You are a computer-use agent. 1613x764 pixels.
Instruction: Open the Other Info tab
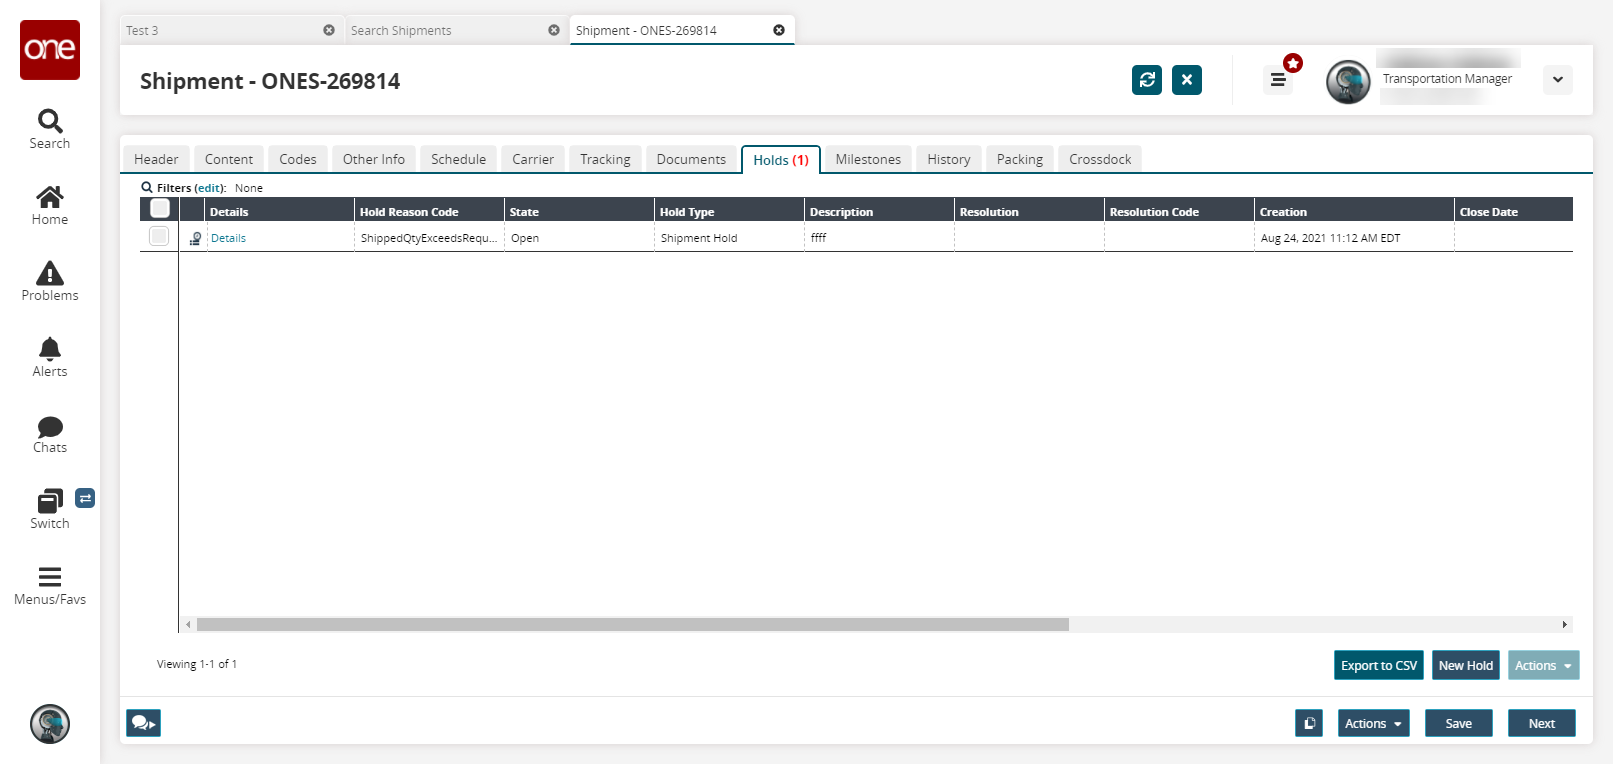374,159
